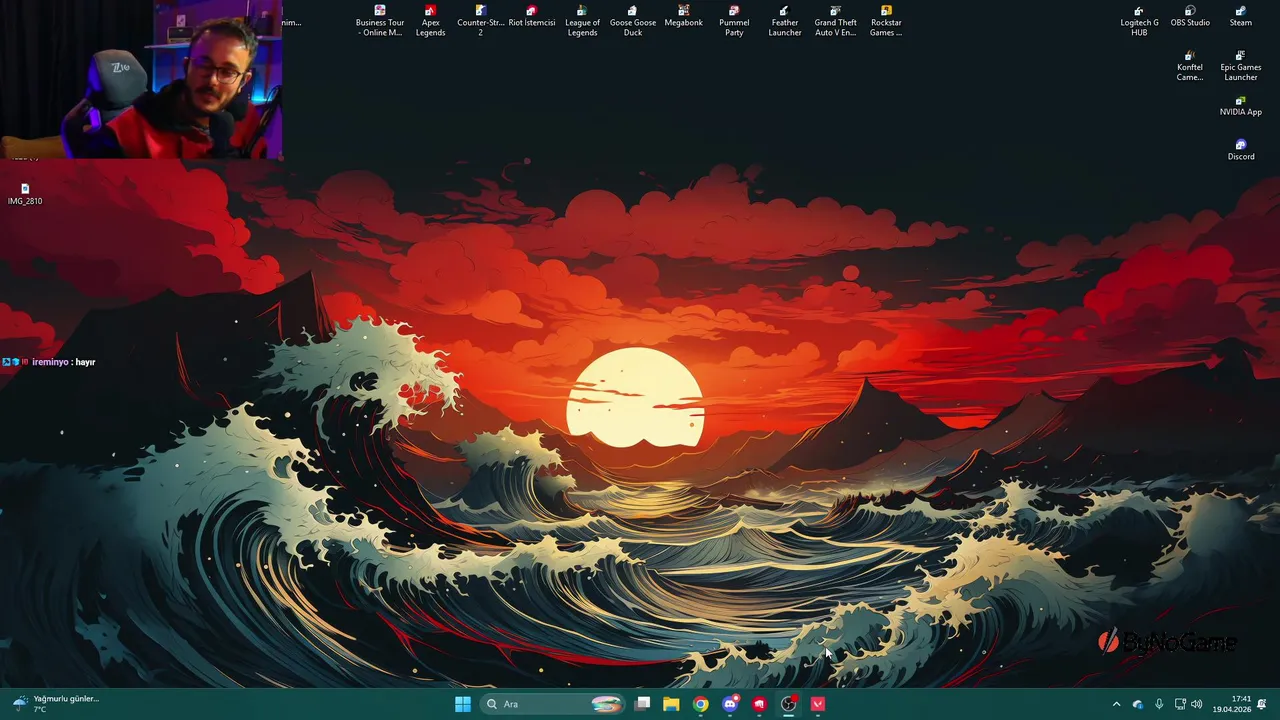Image resolution: width=1280 pixels, height=720 pixels.
Task: Select Discord desktop shortcut icon
Action: (x=1241, y=151)
